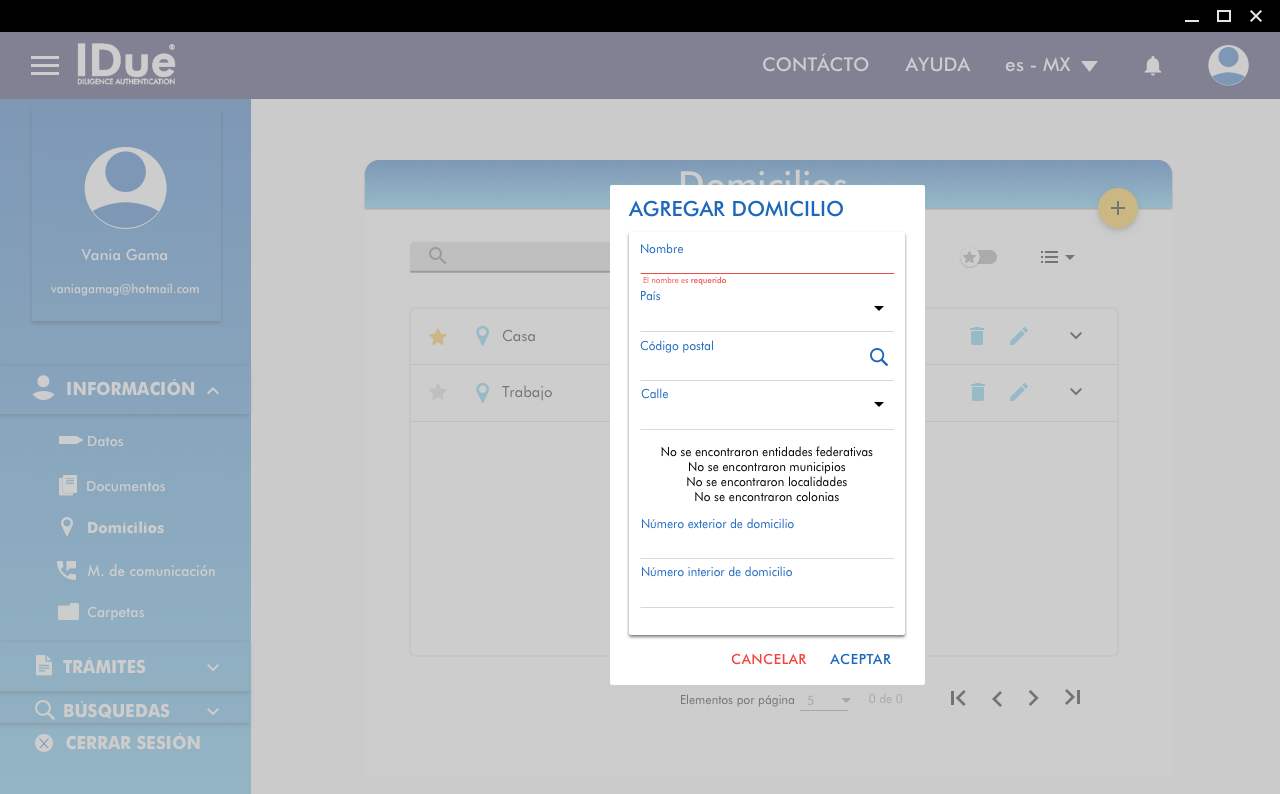Image resolution: width=1280 pixels, height=794 pixels.
Task: Delete the Casa address with trash icon
Action: pyautogui.click(x=977, y=337)
